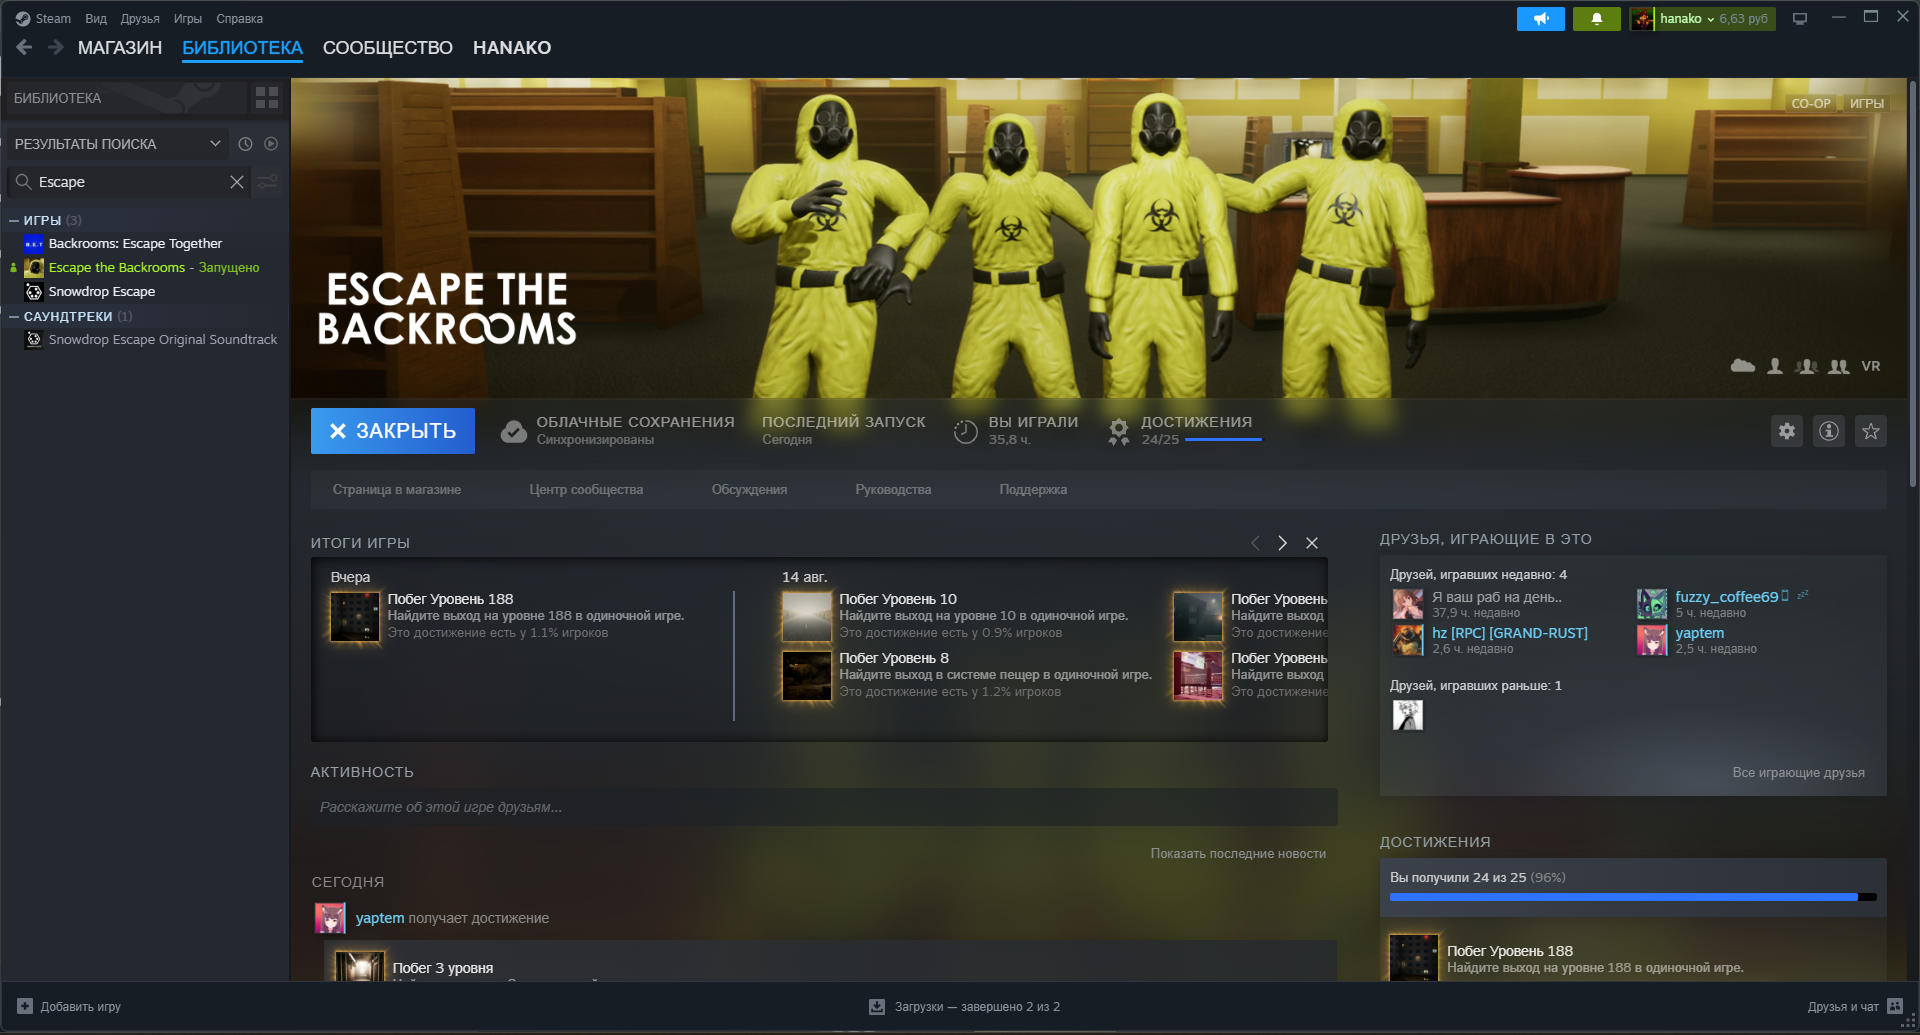Click the activity post input box
Image resolution: width=1920 pixels, height=1035 pixels.
click(x=824, y=807)
